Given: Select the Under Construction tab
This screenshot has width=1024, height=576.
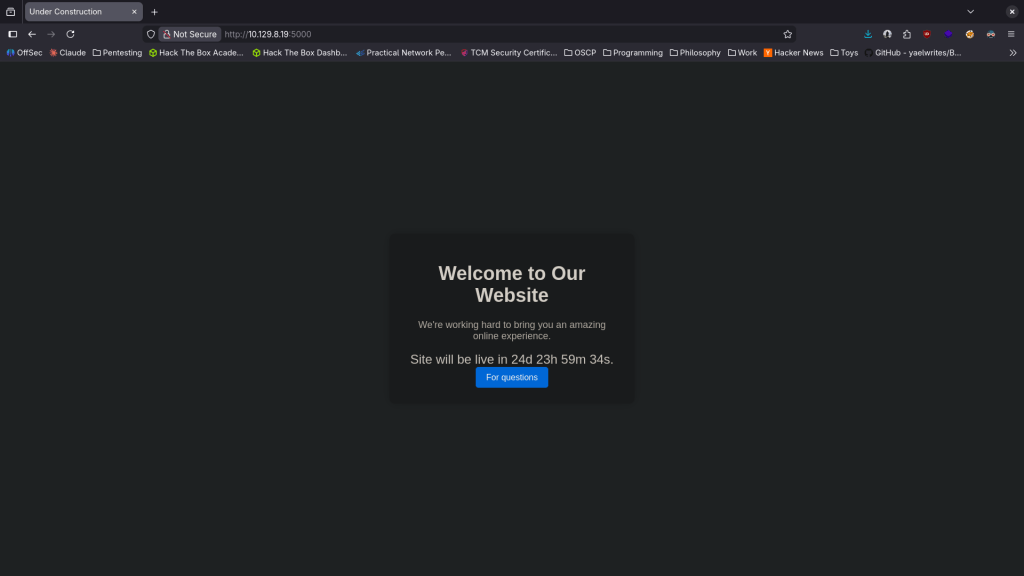Looking at the screenshot, I should tap(75, 12).
